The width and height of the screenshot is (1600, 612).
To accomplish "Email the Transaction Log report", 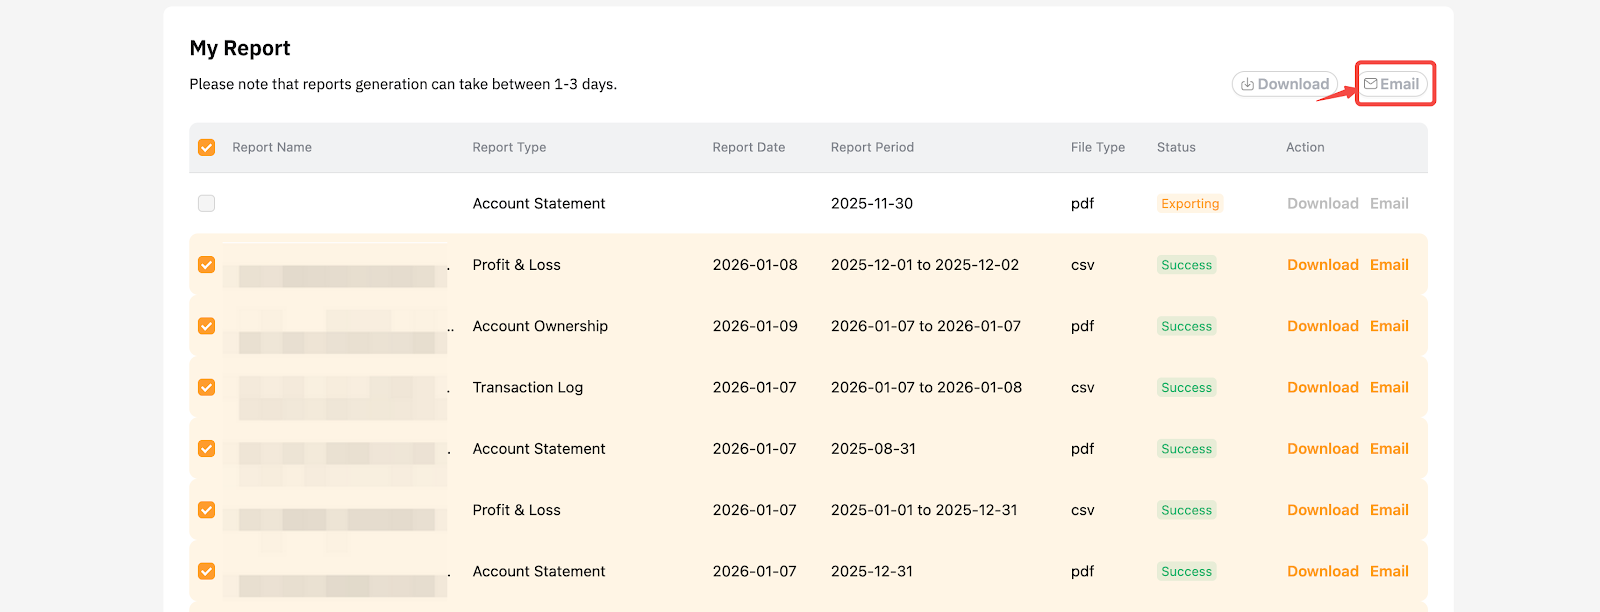I will 1389,387.
